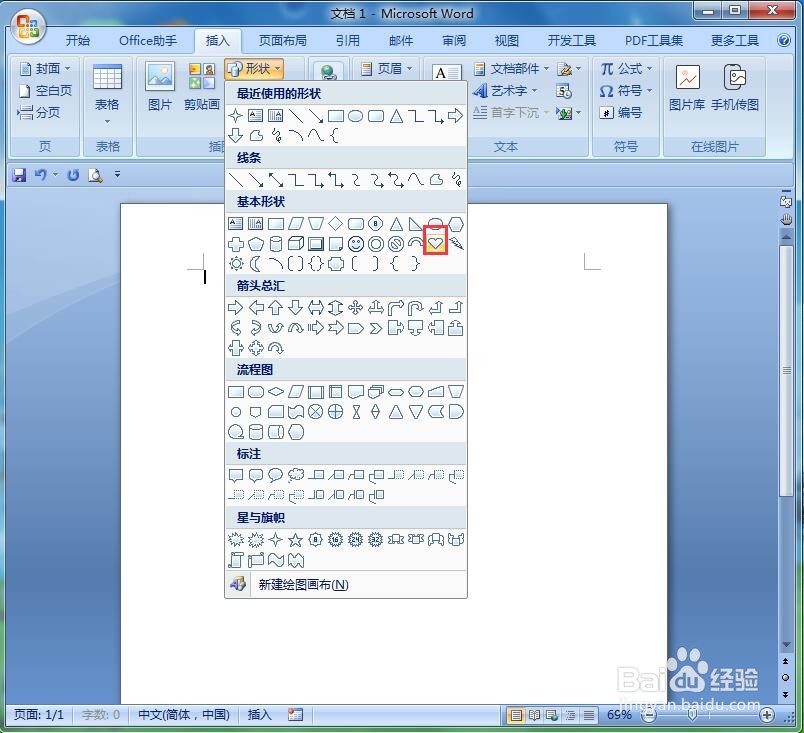This screenshot has height=733, width=804.
Task: Select the five-point star shape
Action: 295,539
